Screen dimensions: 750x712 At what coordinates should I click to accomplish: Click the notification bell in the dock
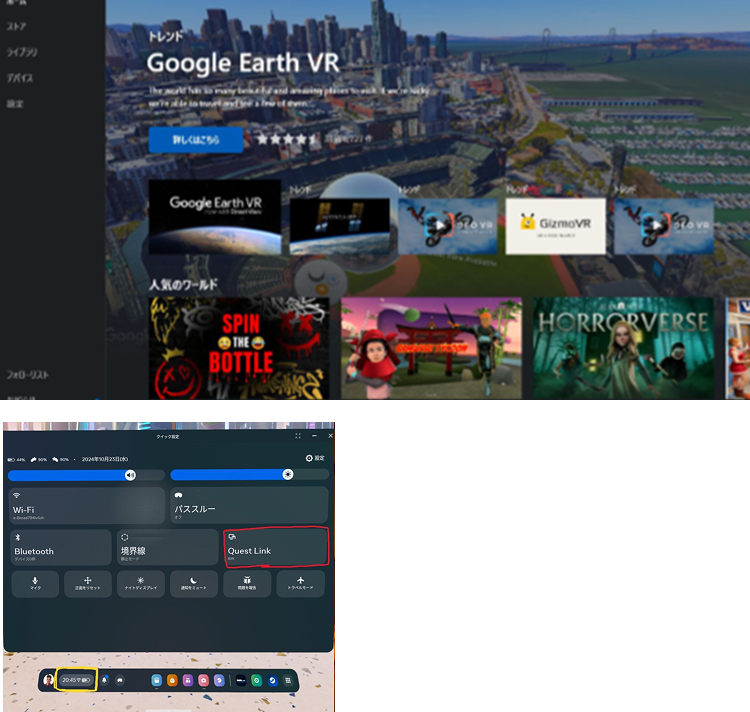(x=104, y=680)
